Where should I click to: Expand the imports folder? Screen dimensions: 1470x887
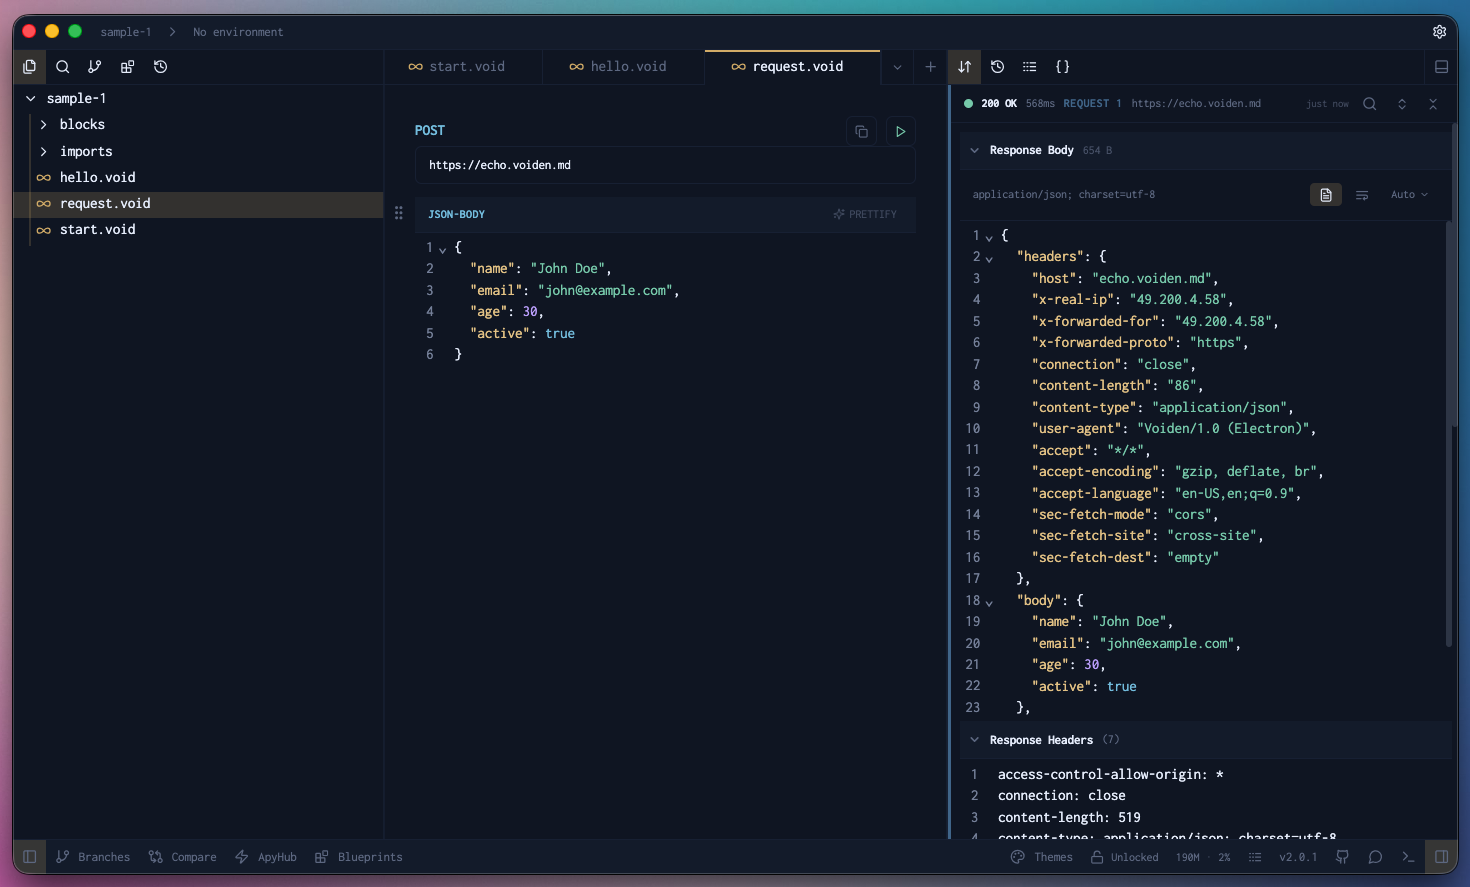click(x=43, y=152)
